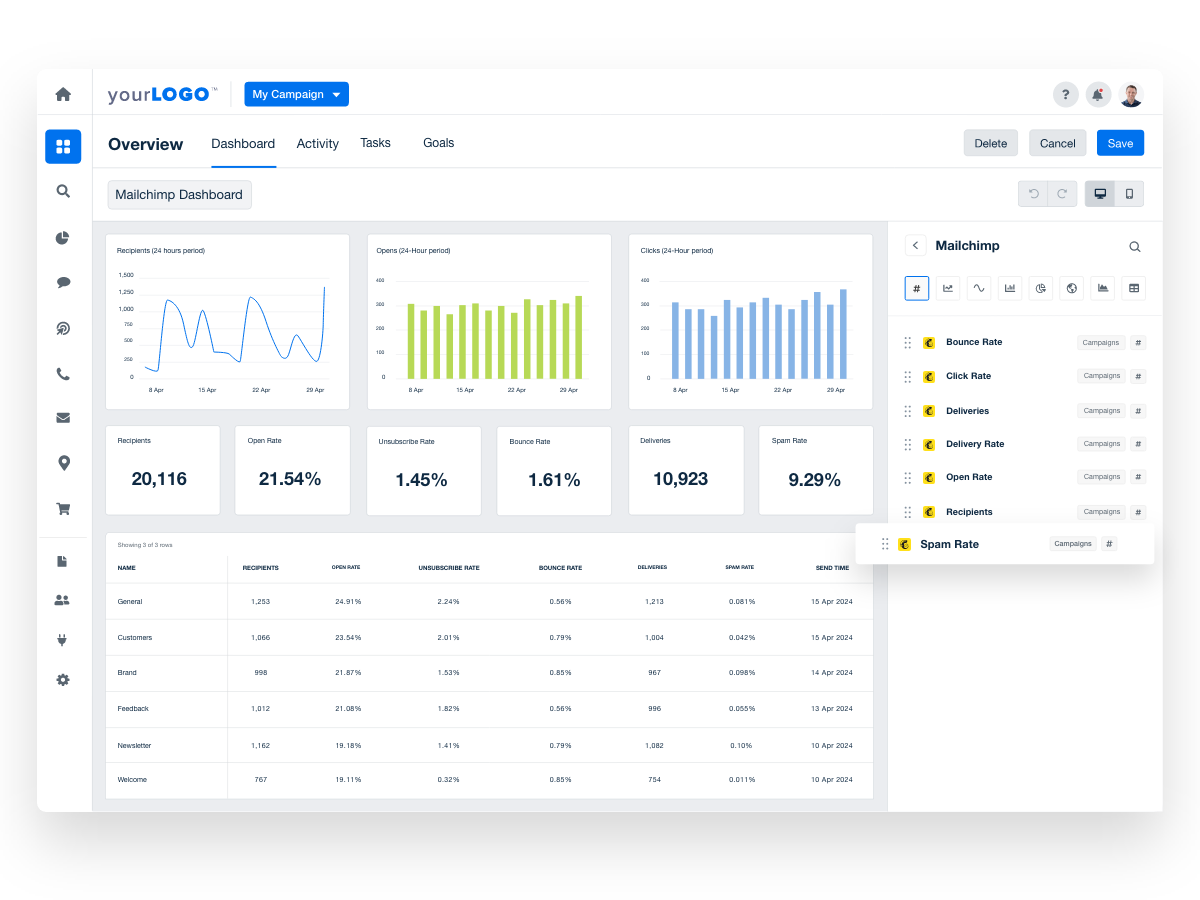Delete the current dashboard
This screenshot has width=1200, height=900.
tap(990, 142)
